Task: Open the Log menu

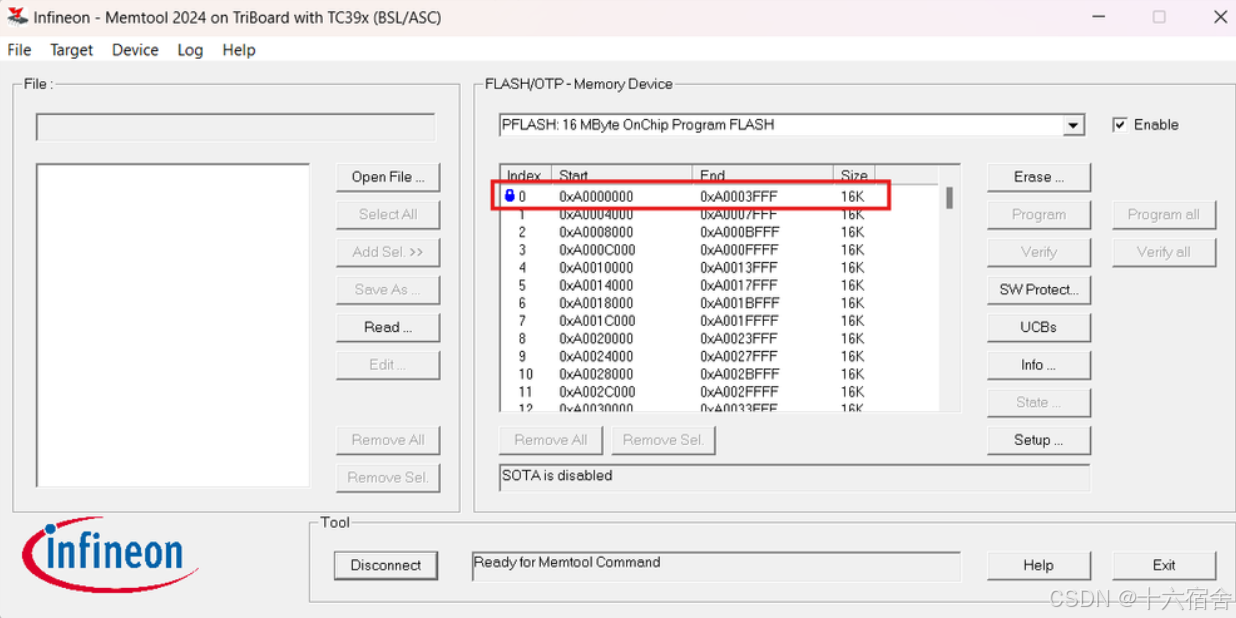Action: tap(190, 50)
